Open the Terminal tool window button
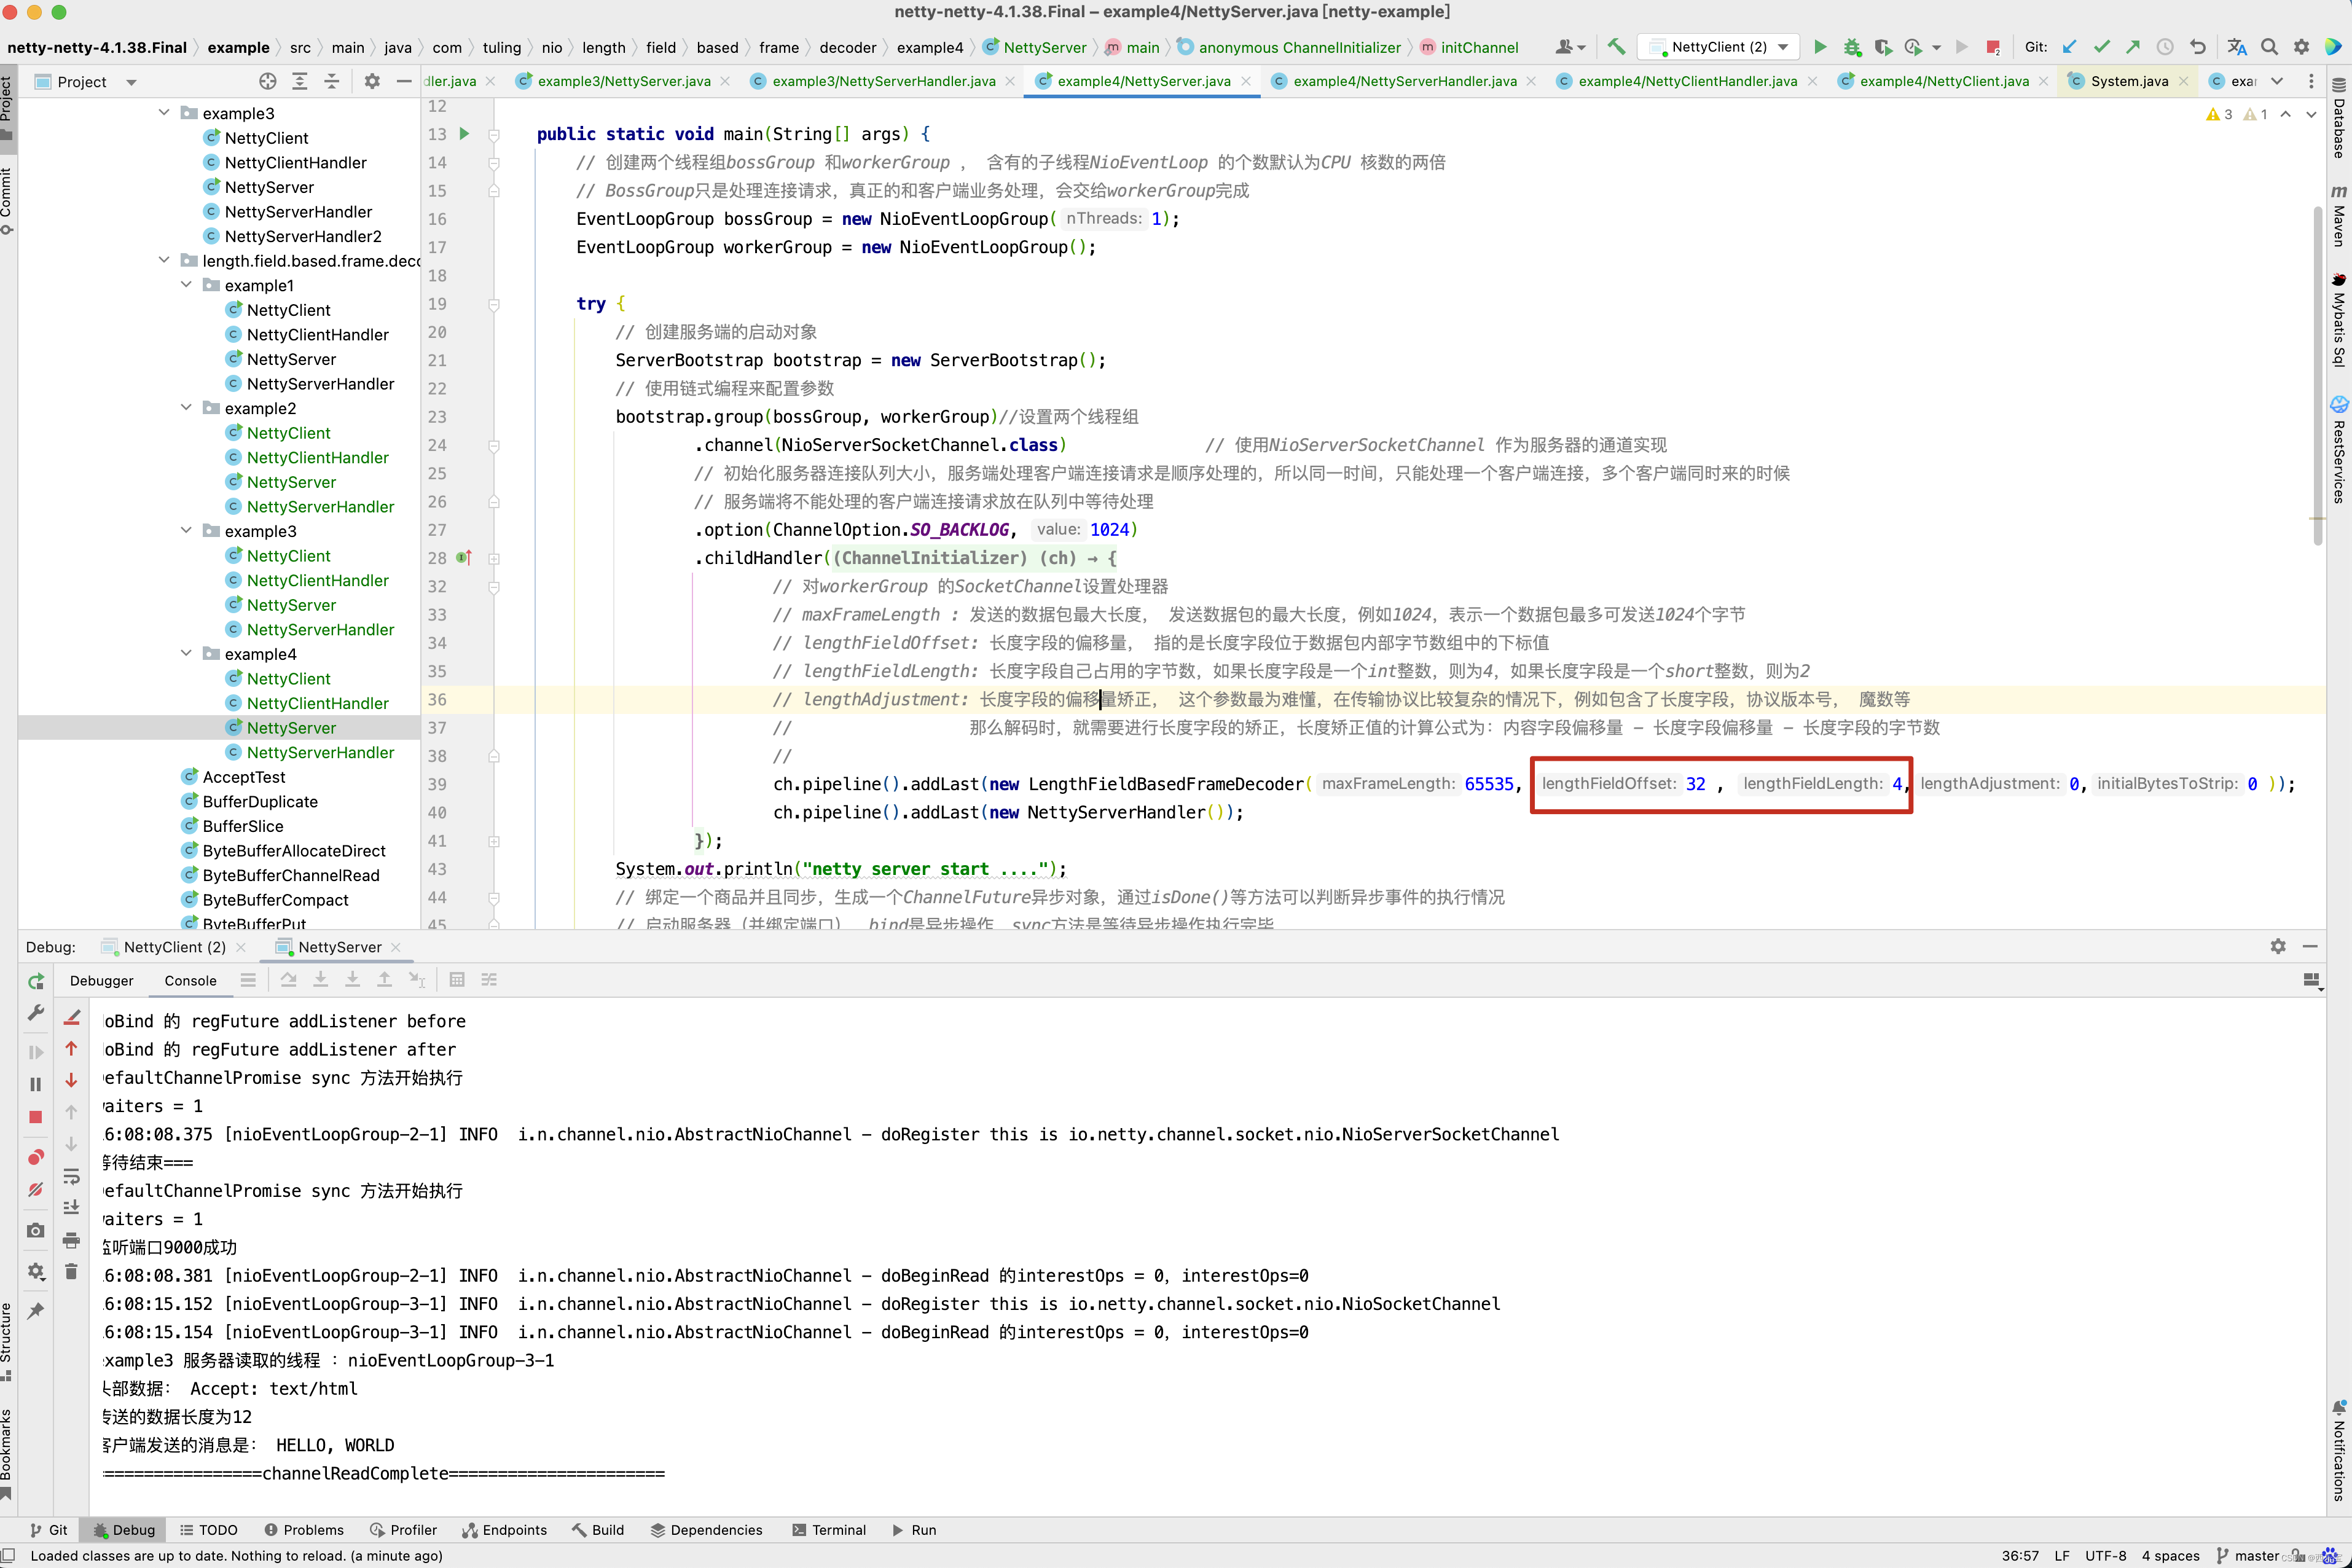This screenshot has height=1568, width=2352. (829, 1530)
